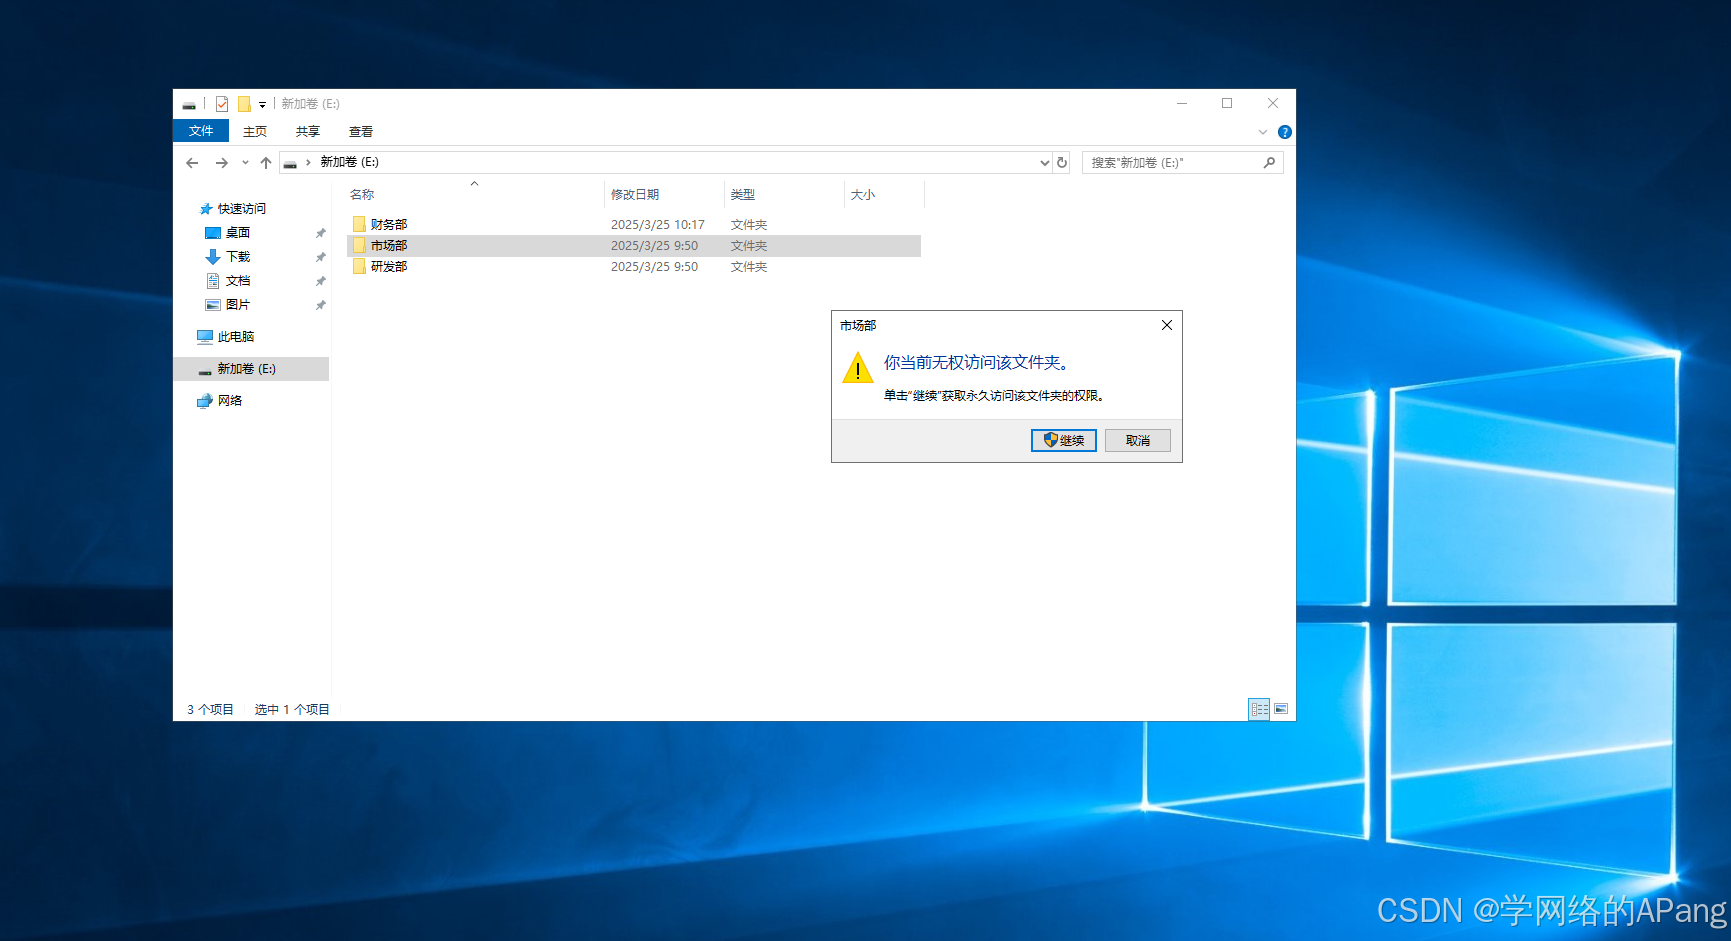
Task: Expand the ribbon with the chevron
Action: 1263,132
